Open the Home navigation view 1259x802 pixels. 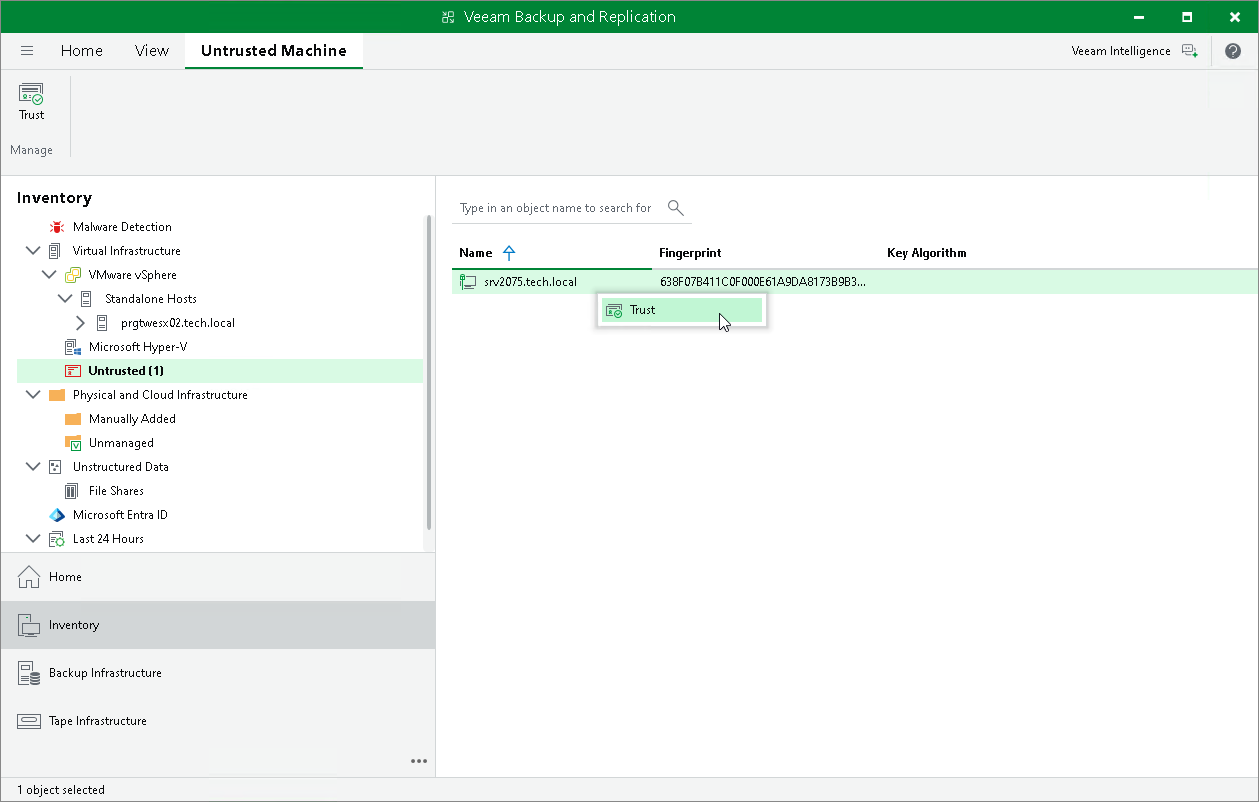coord(218,577)
